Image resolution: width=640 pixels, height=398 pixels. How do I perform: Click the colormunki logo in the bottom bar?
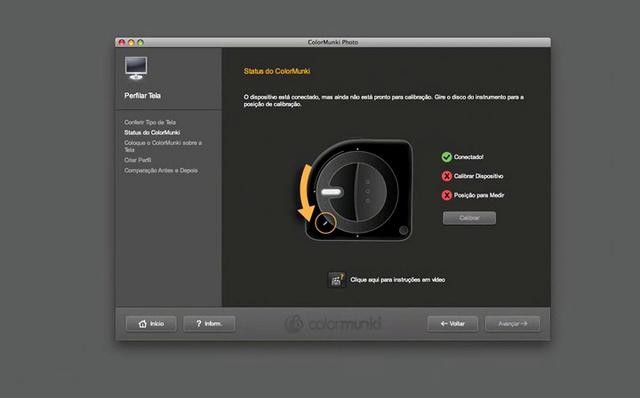point(333,324)
